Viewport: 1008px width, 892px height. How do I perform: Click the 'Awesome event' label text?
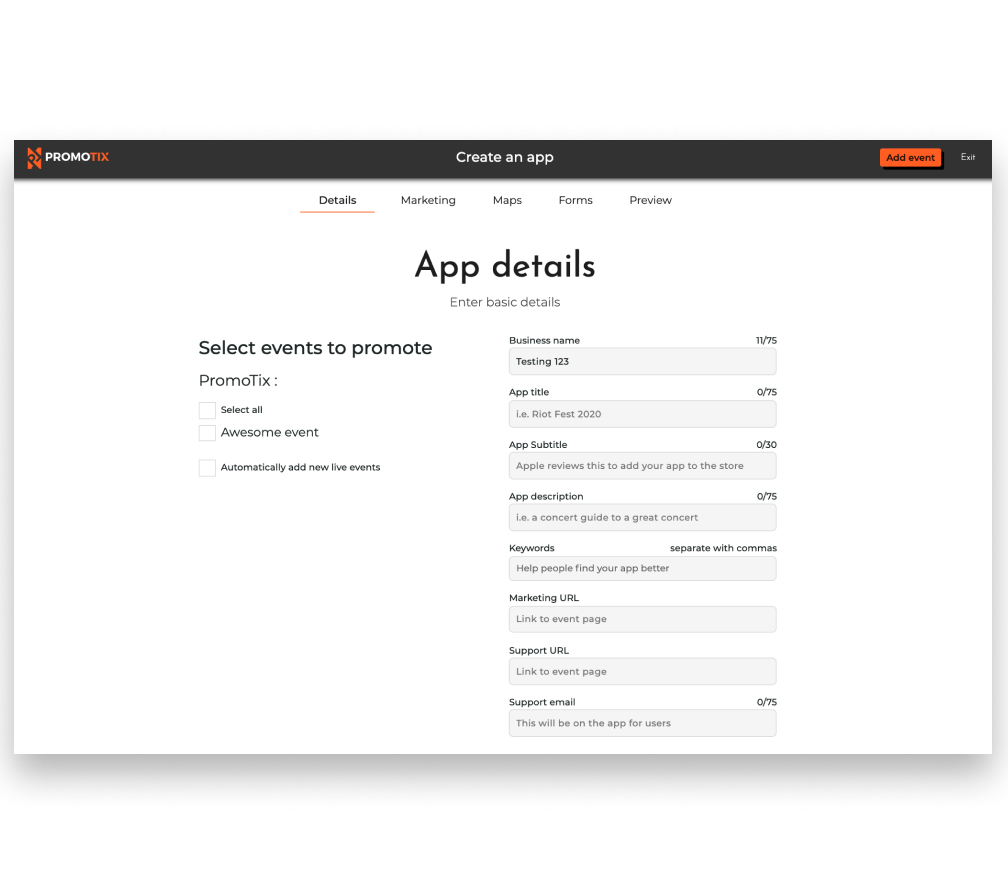pyautogui.click(x=269, y=433)
